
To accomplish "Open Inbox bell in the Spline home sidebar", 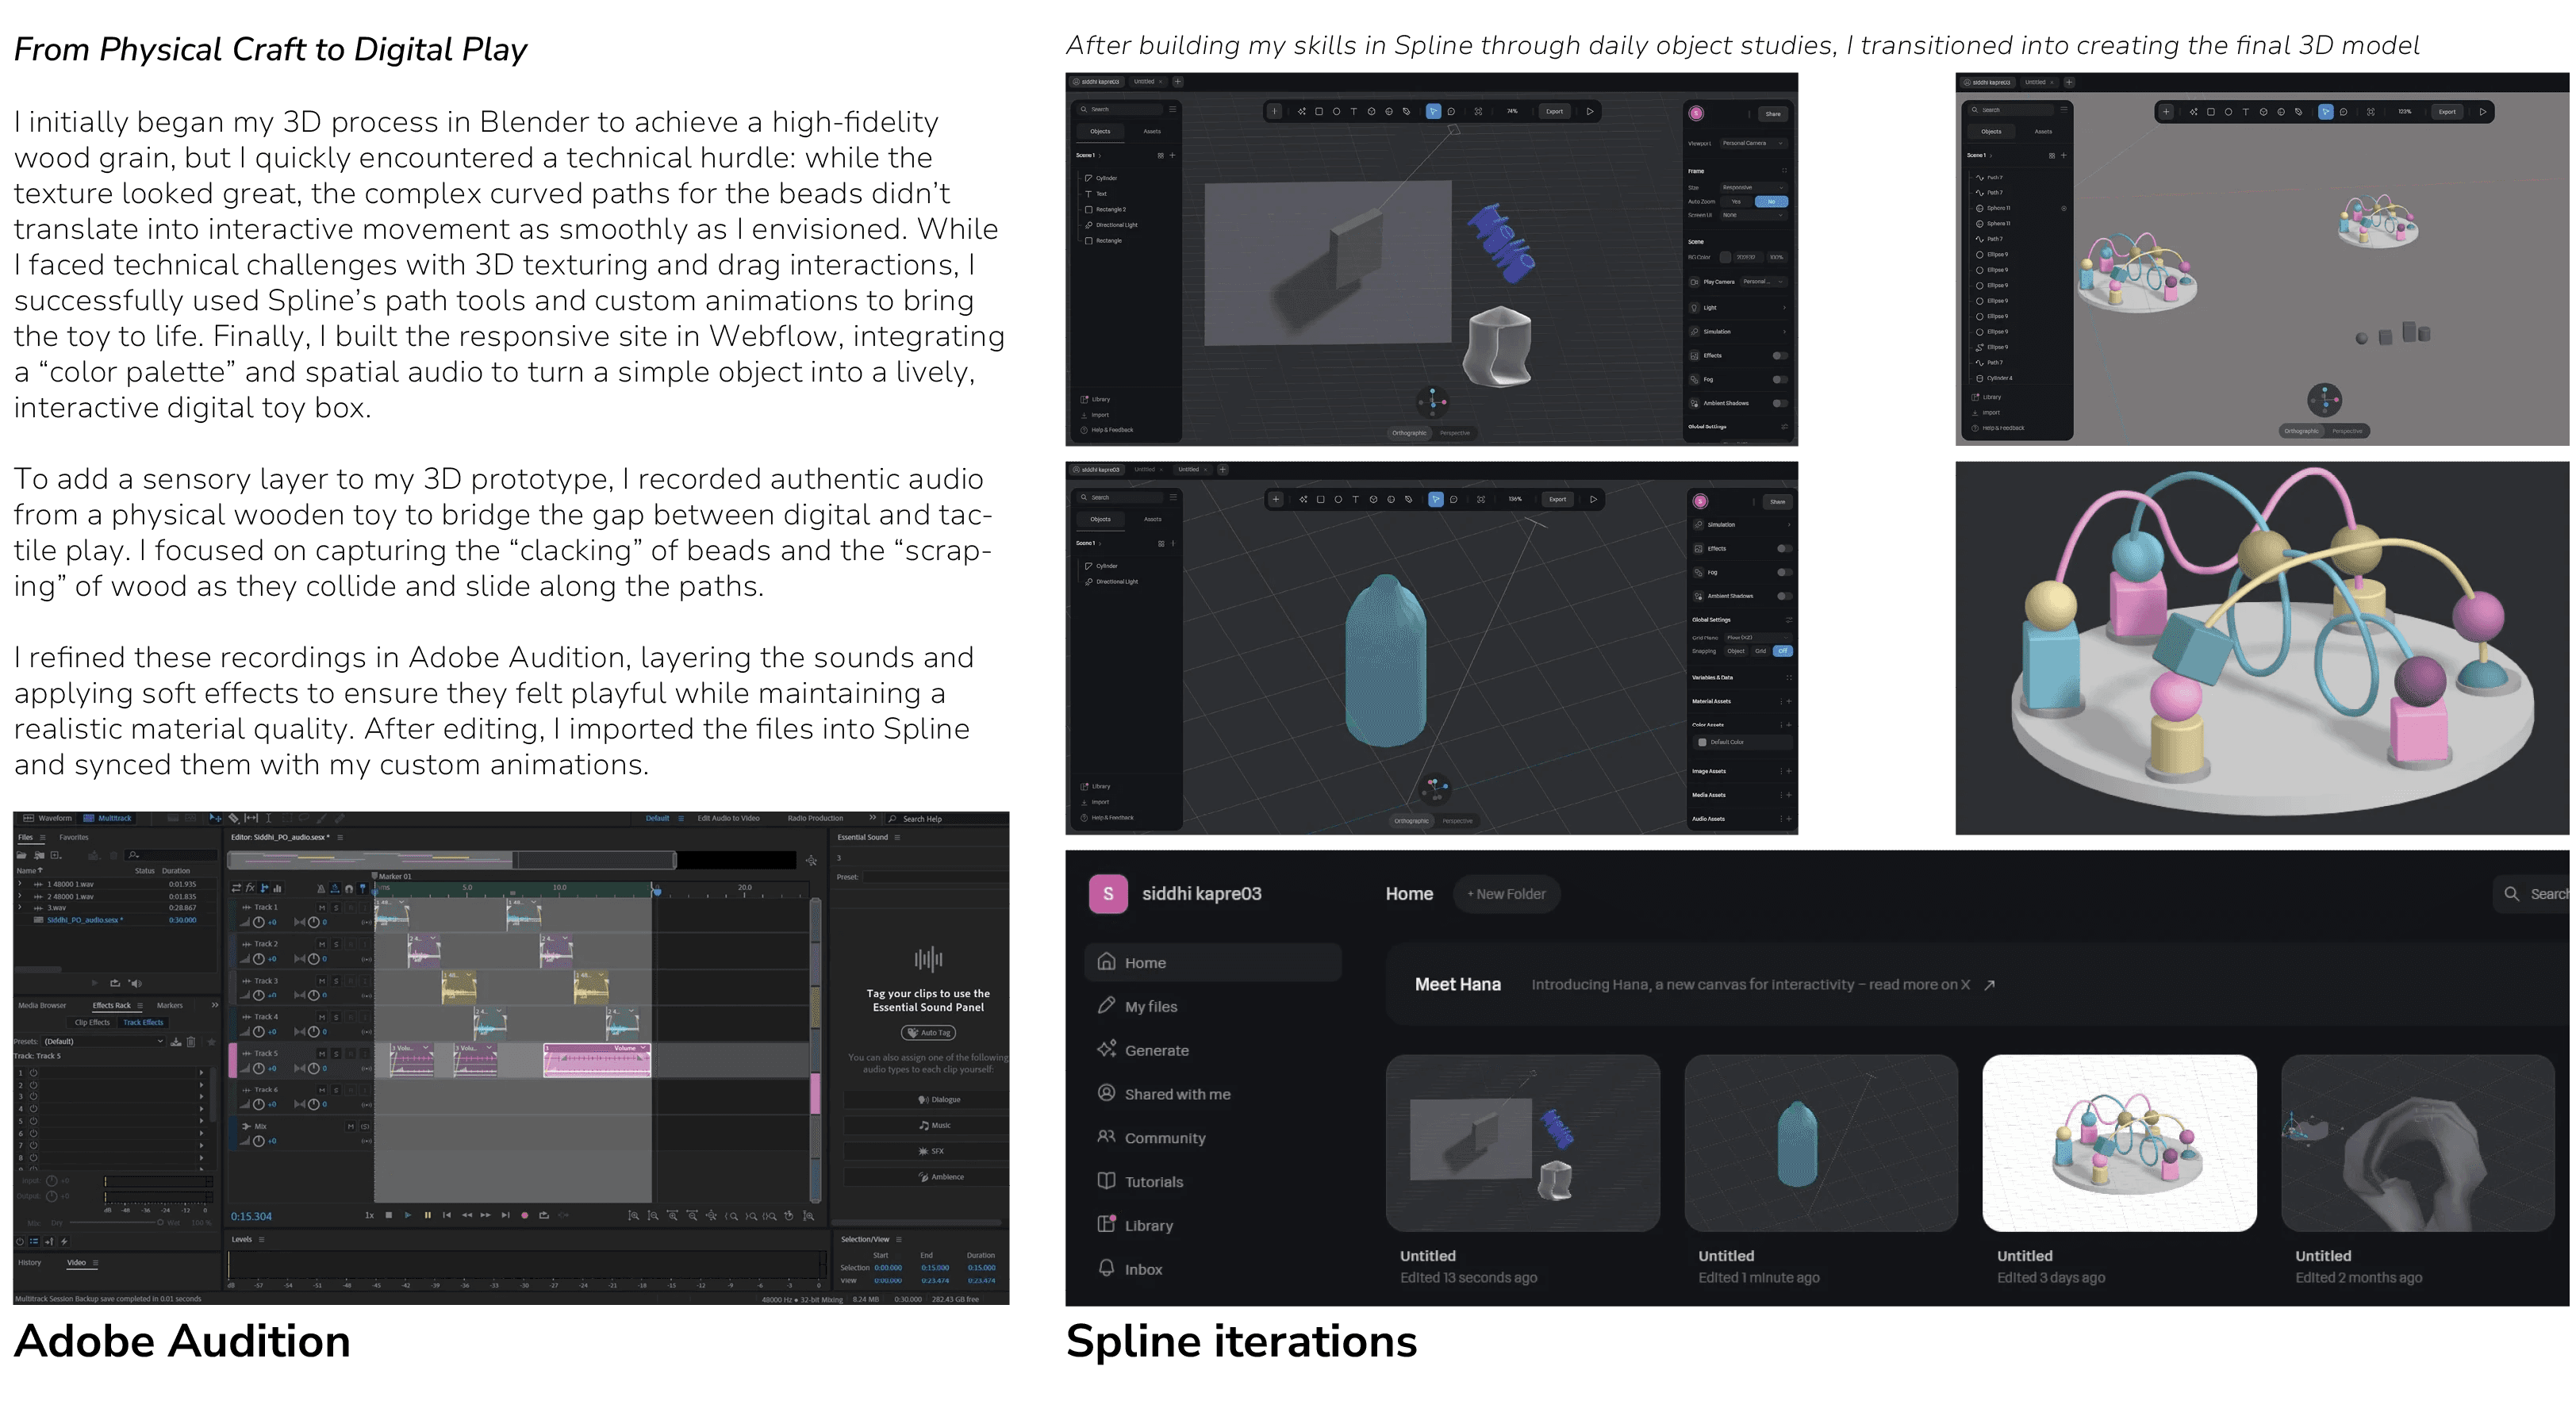I will 1142,1269.
